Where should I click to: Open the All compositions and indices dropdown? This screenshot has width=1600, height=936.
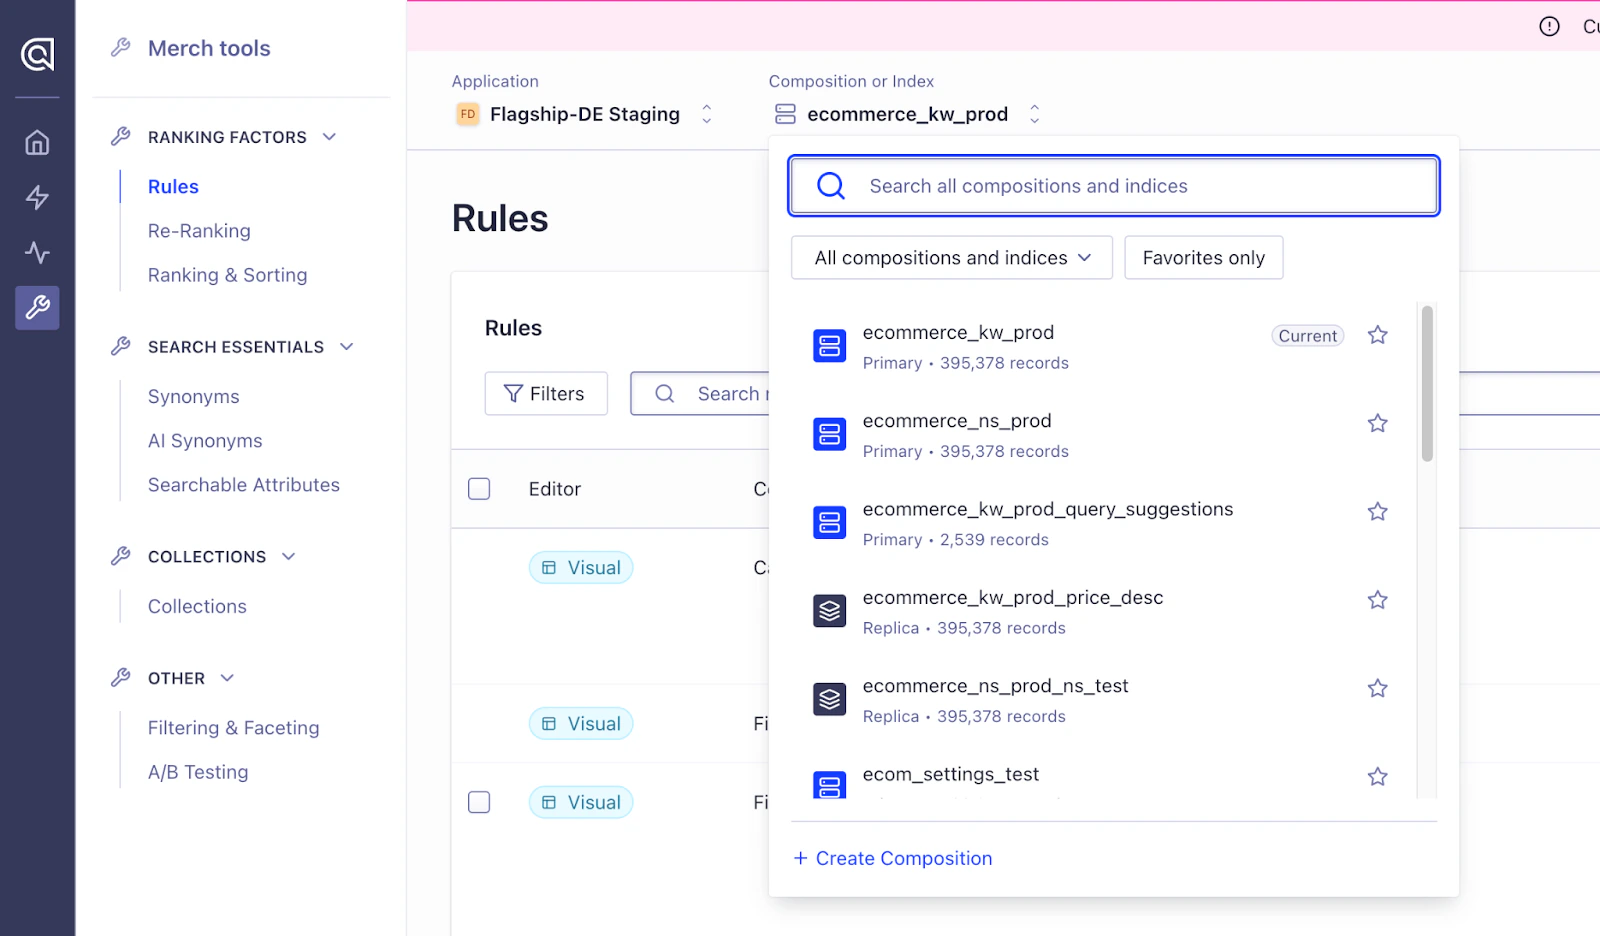coord(950,257)
